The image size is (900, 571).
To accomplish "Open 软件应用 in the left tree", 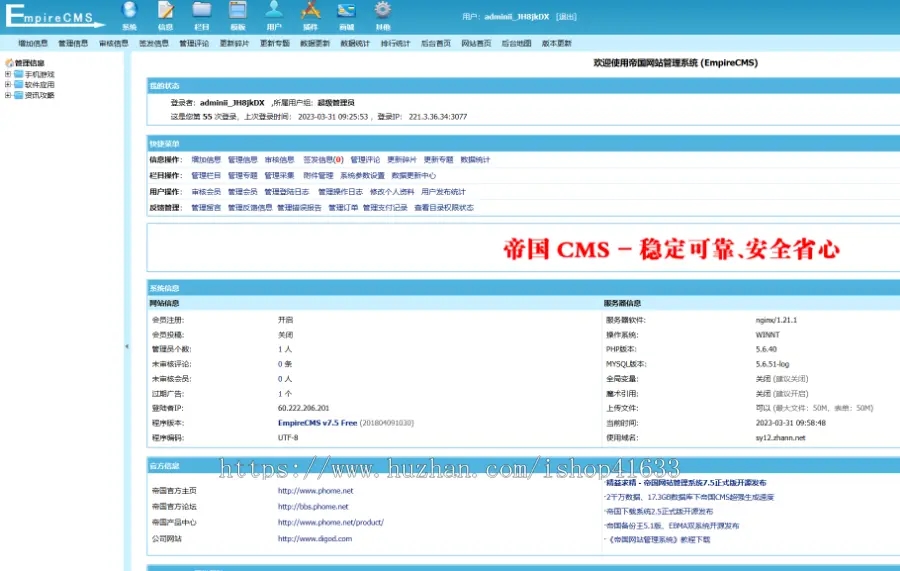I will [x=40, y=84].
